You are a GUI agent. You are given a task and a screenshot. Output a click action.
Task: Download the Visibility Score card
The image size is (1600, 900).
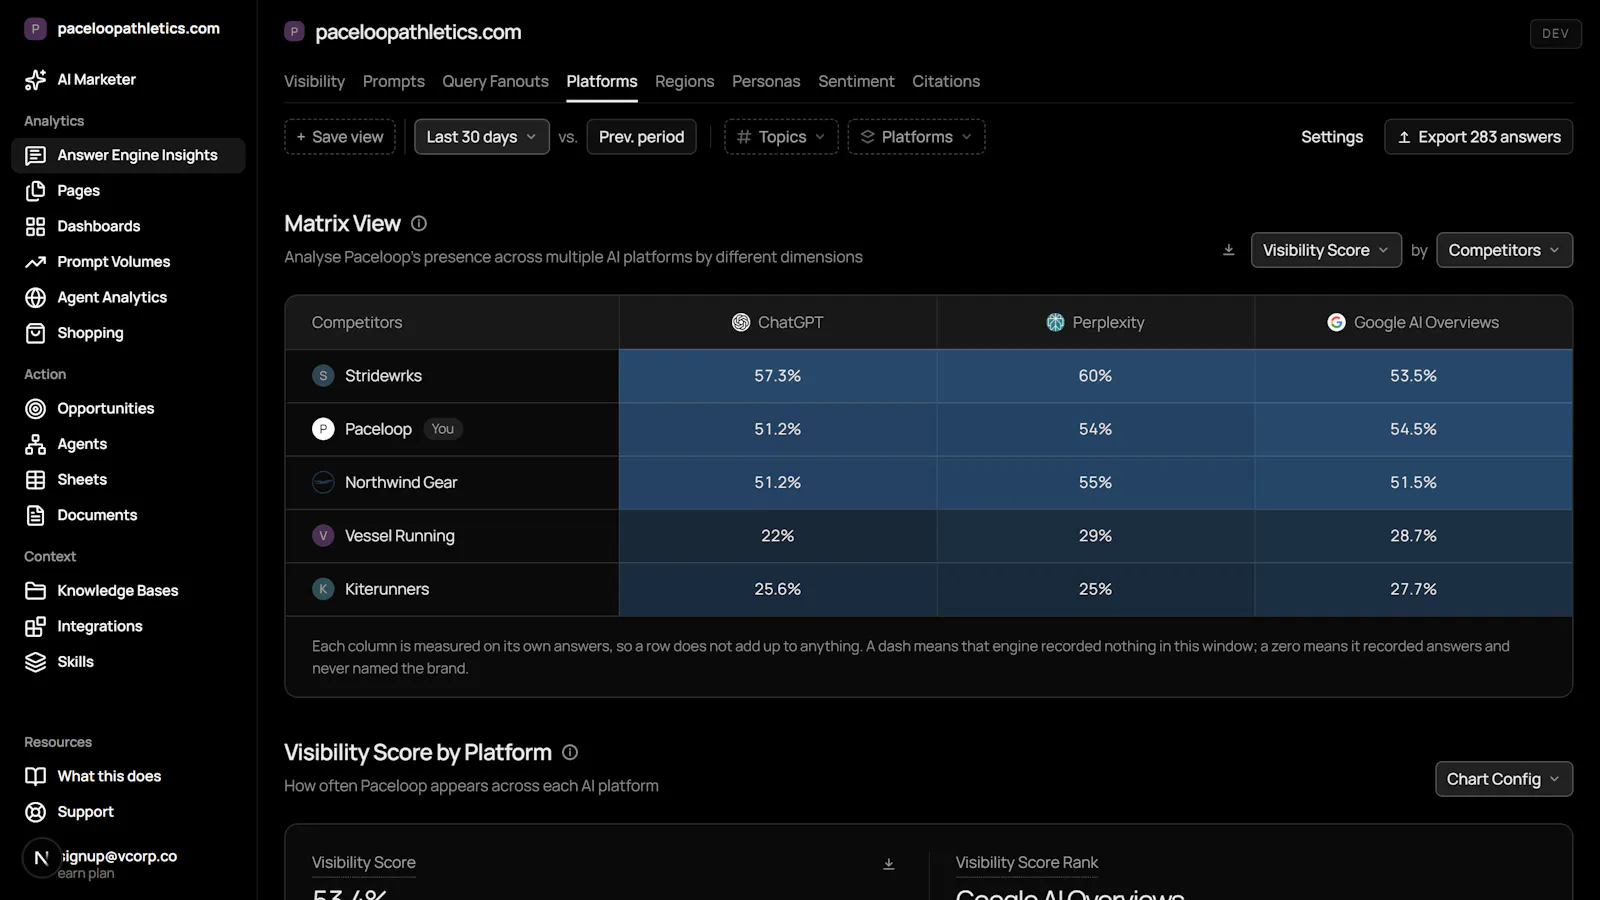point(889,864)
